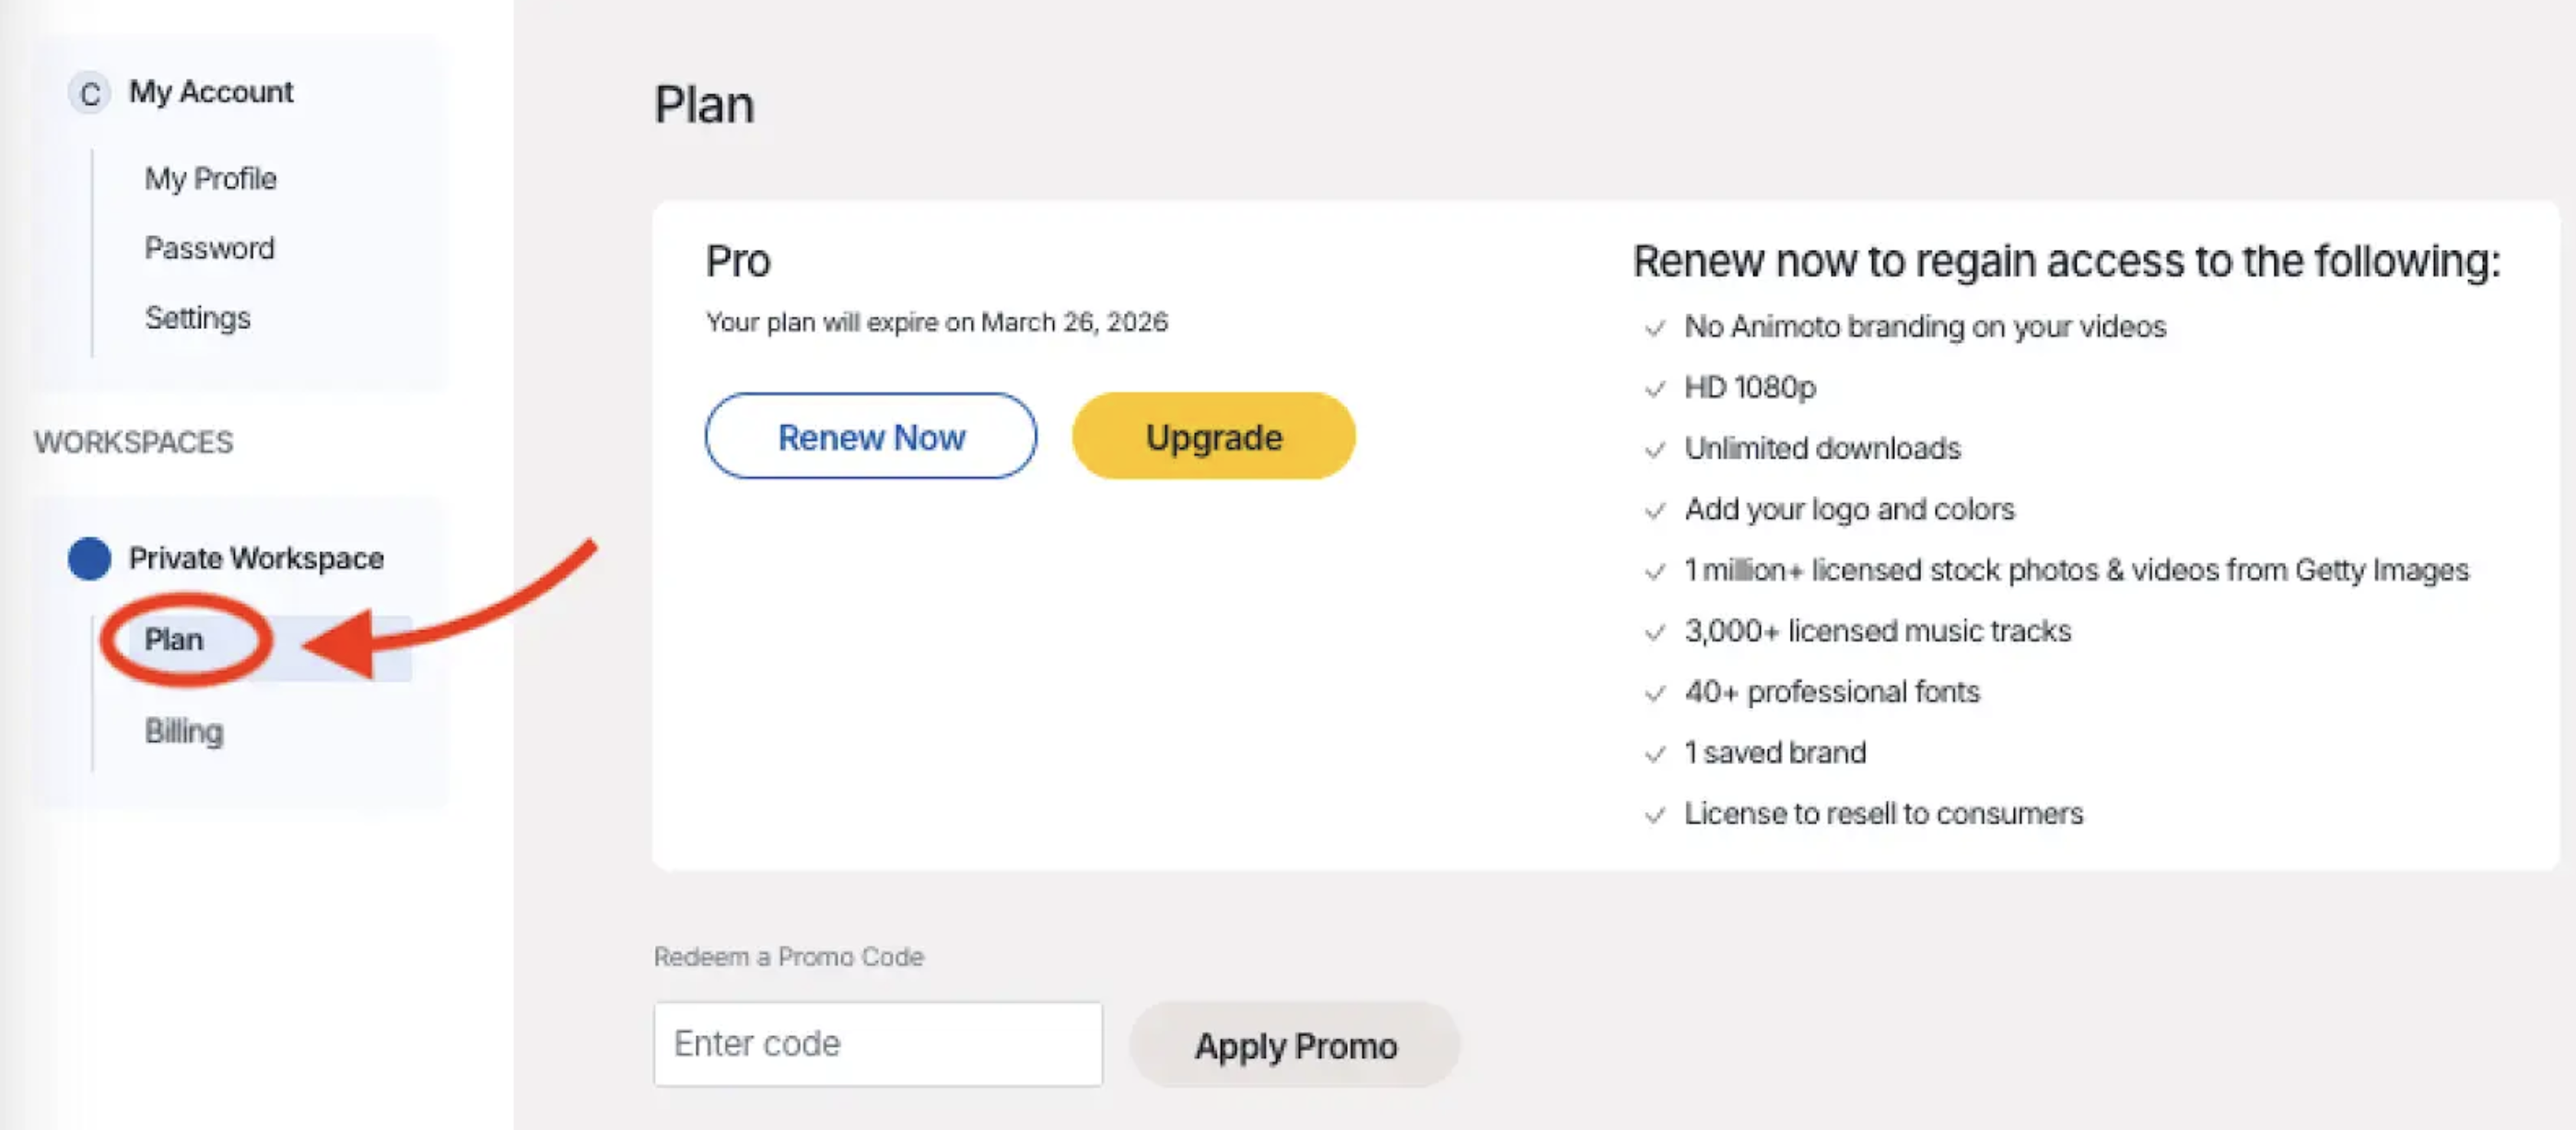The height and width of the screenshot is (1130, 2576).
Task: Click checkmark next to 1 saved brand
Action: (1655, 754)
